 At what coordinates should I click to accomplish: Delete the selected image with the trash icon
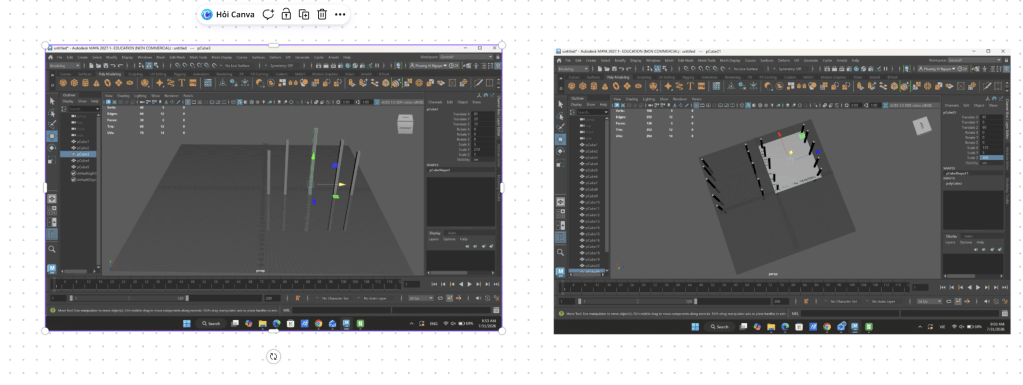[x=322, y=14]
